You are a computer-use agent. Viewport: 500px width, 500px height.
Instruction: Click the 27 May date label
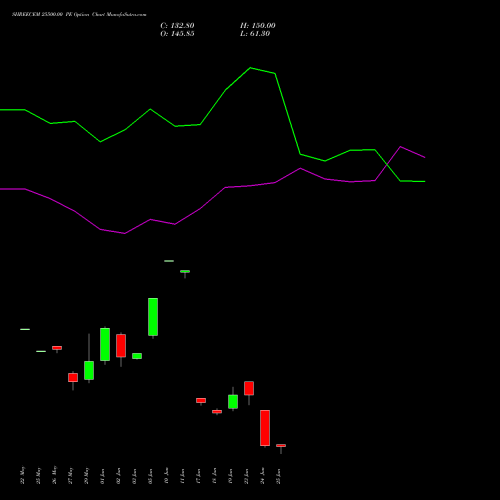70,475
